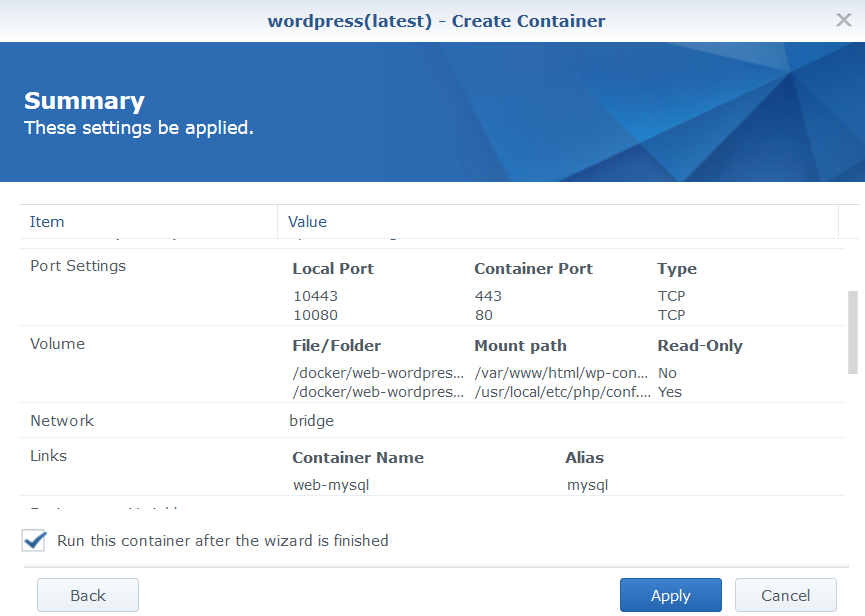Select the Port Settings row label
The width and height of the screenshot is (865, 616).
pyautogui.click(x=78, y=266)
